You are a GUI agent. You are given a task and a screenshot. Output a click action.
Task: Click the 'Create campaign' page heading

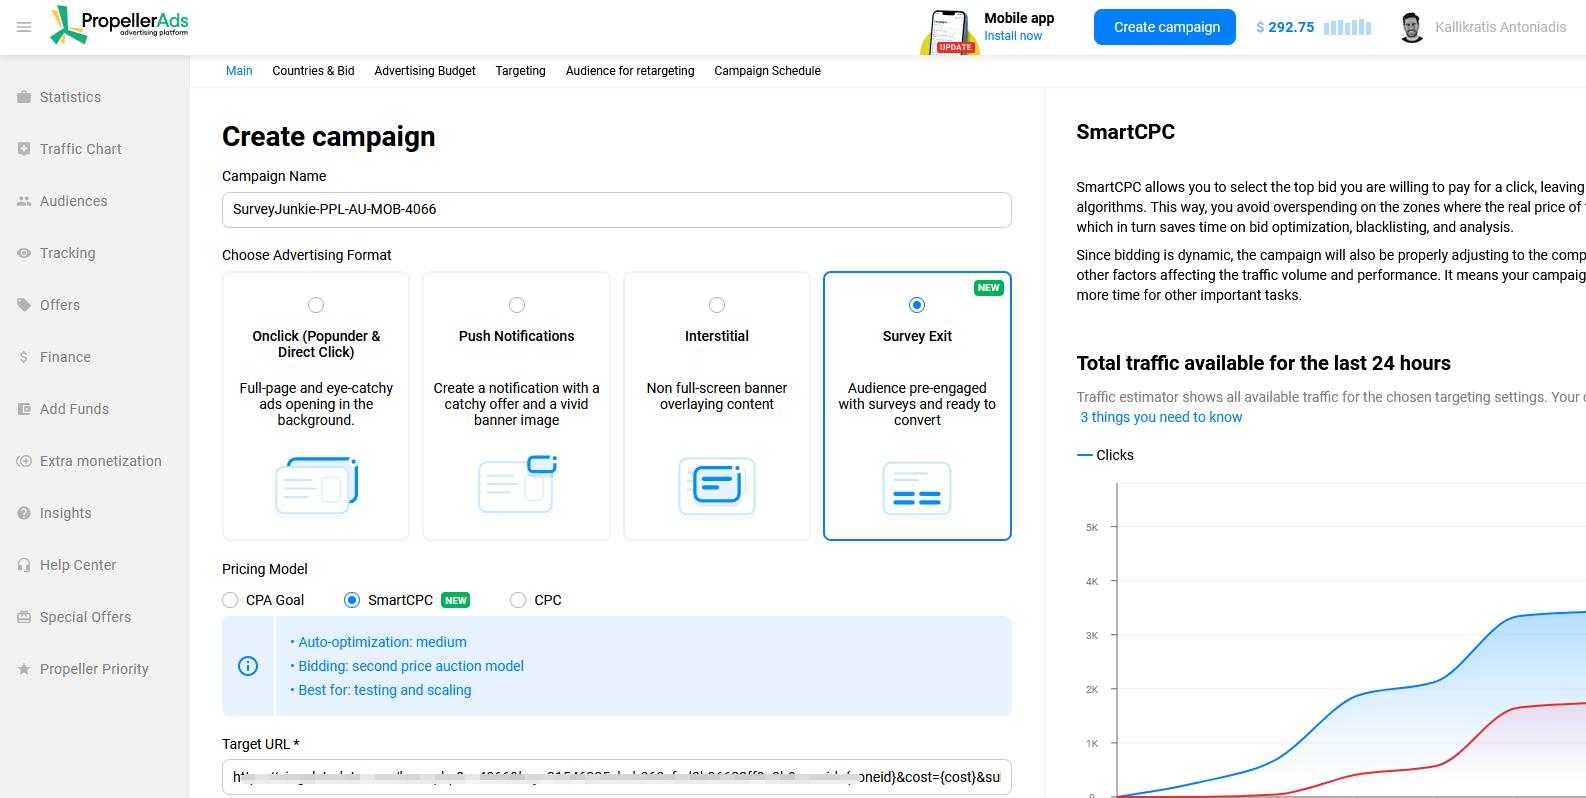pyautogui.click(x=328, y=137)
